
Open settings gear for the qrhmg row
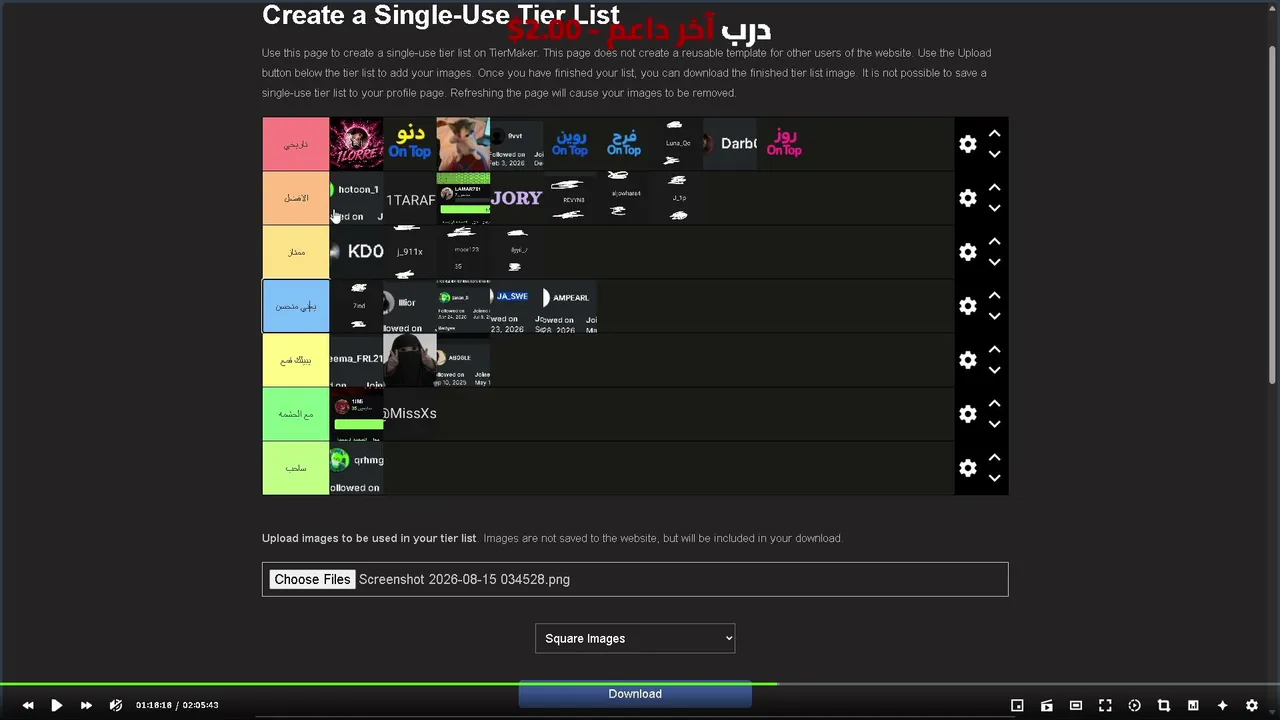tap(968, 468)
